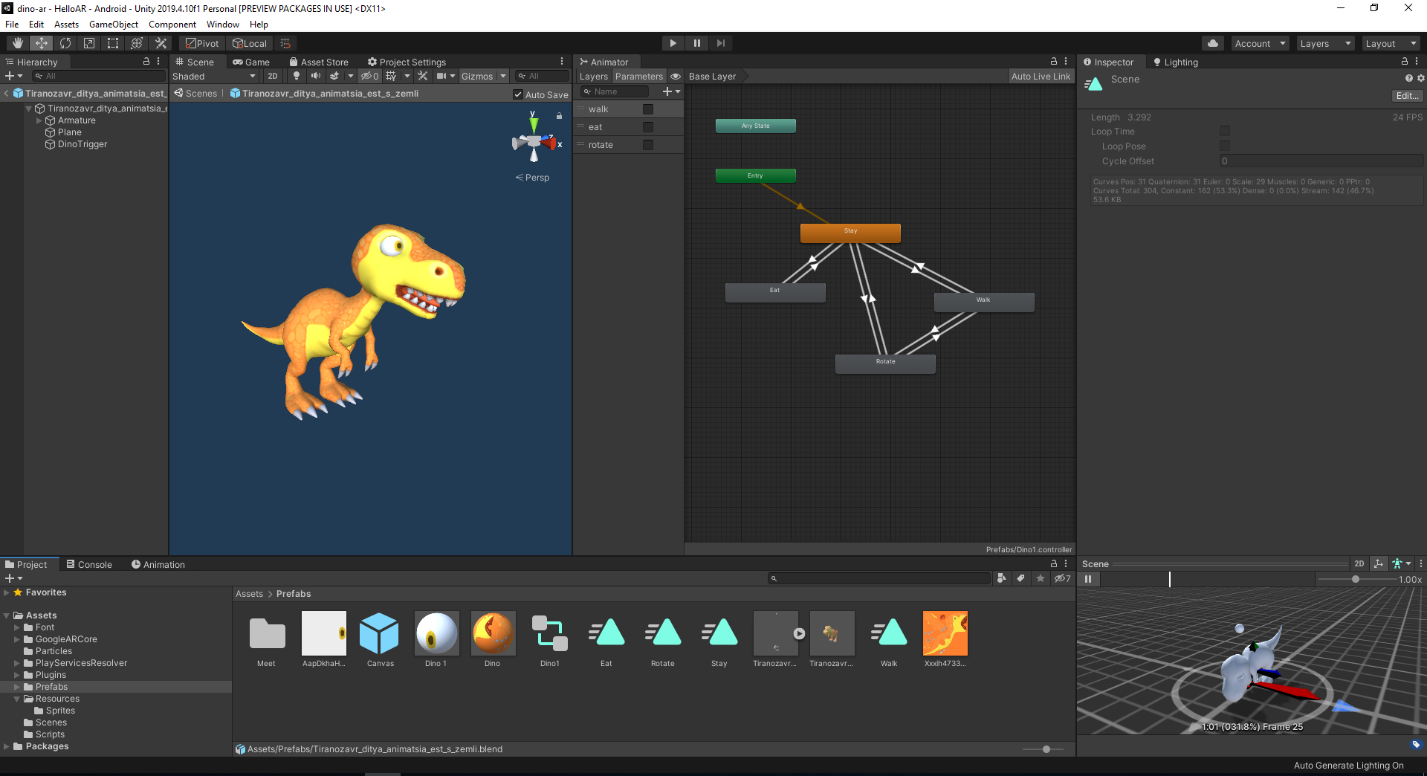Enable Loop Time checkbox

pyautogui.click(x=1225, y=131)
